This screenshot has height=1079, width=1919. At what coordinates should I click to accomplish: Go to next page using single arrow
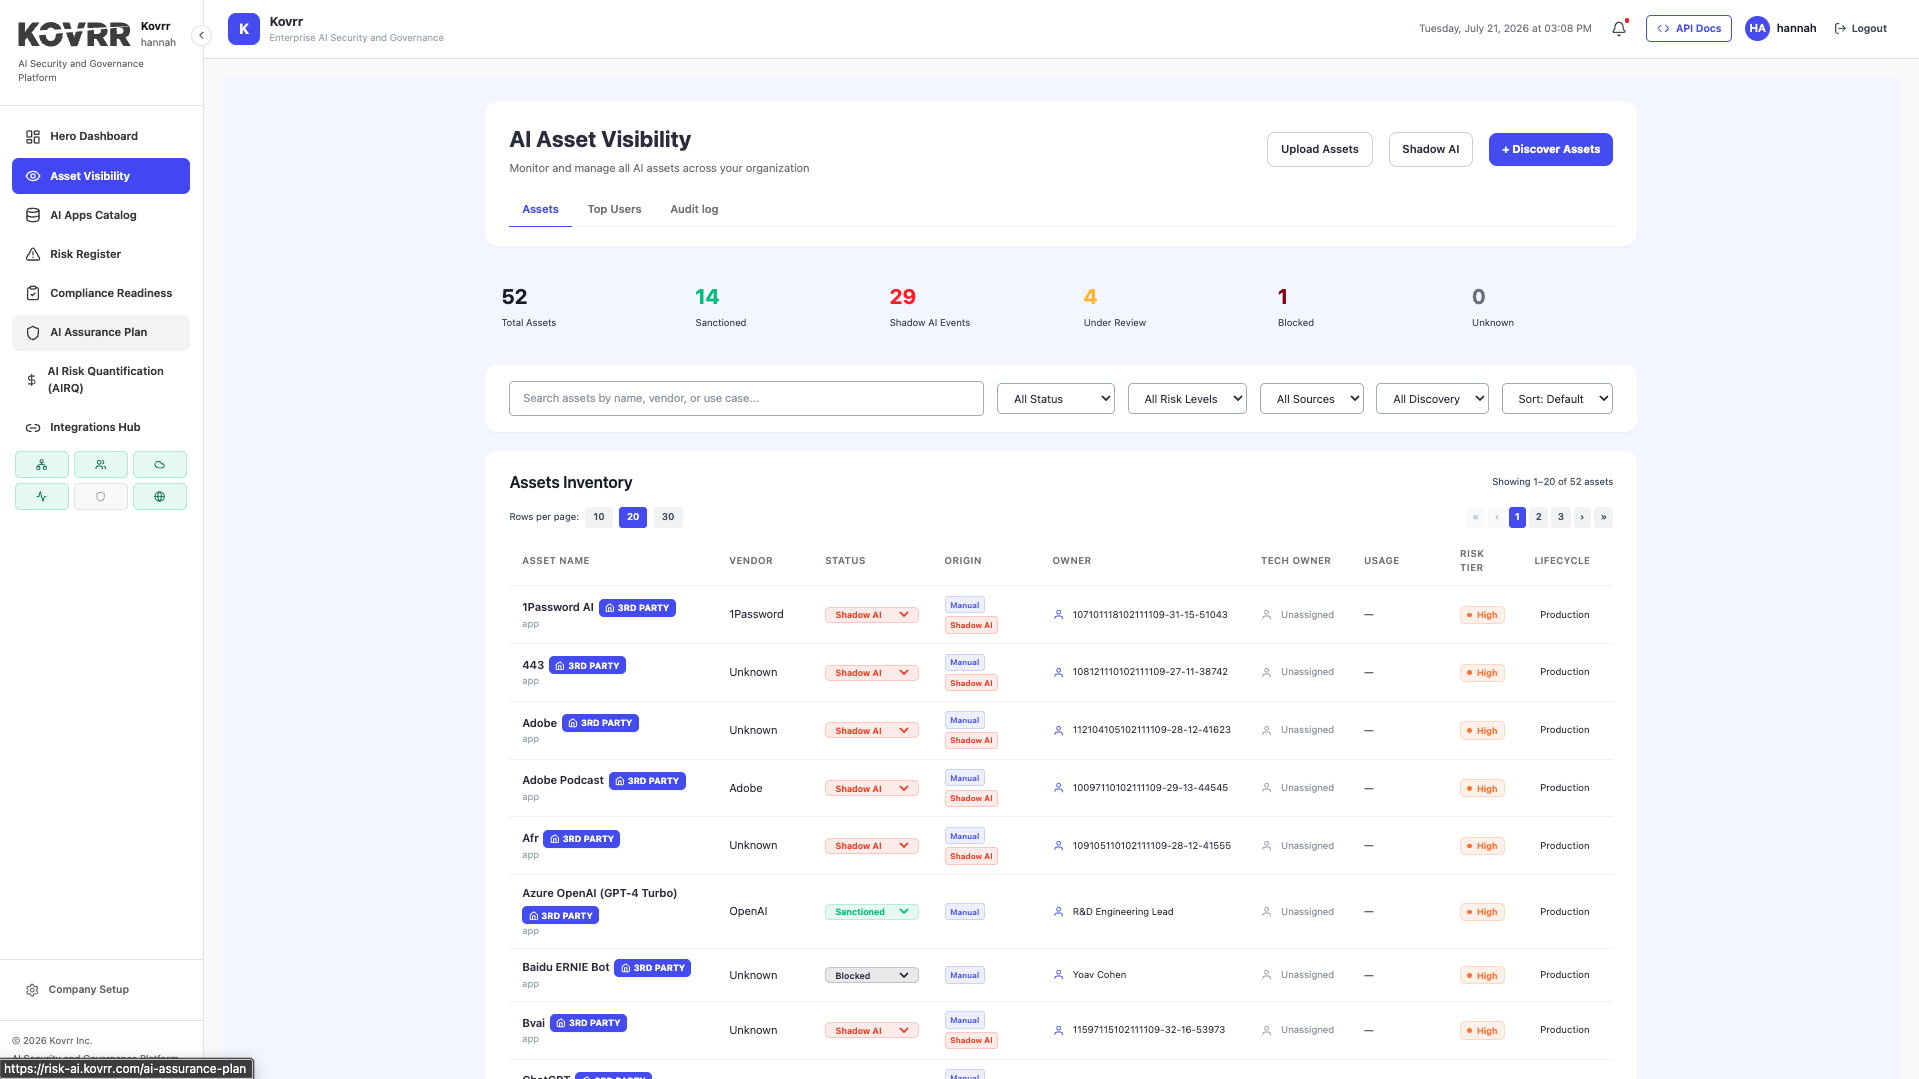(x=1582, y=517)
